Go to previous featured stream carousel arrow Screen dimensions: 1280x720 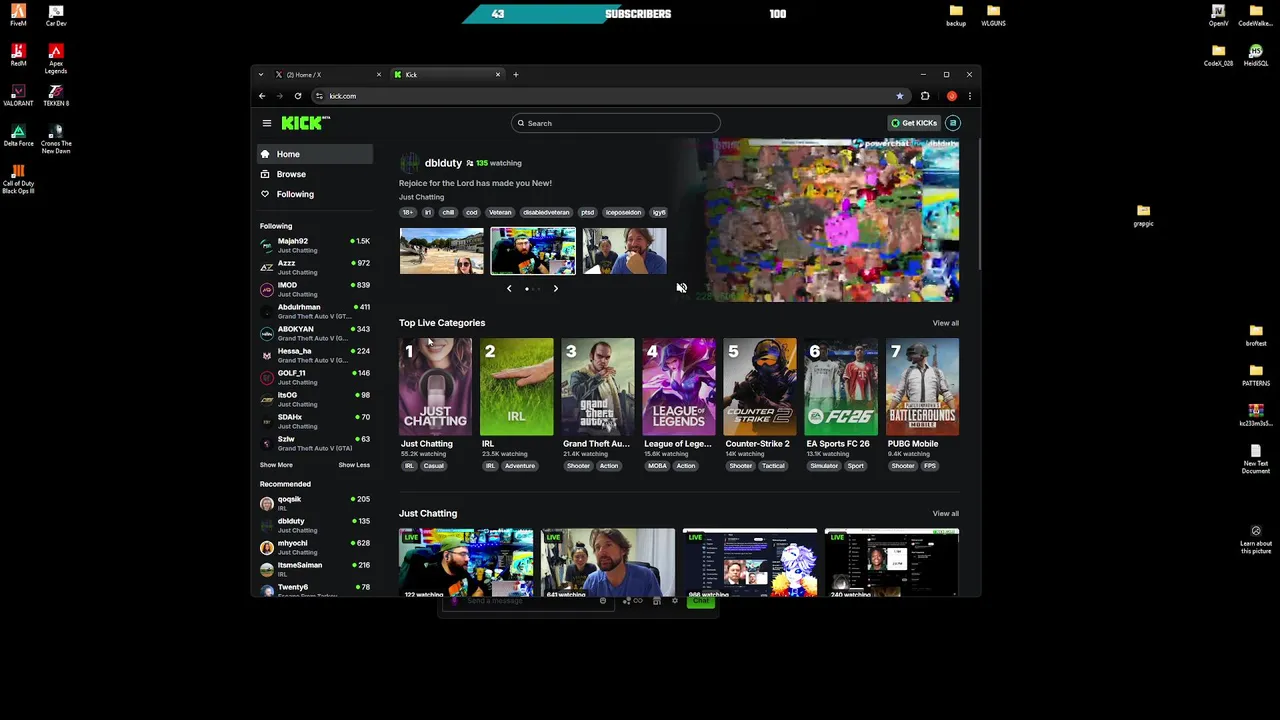[509, 288]
